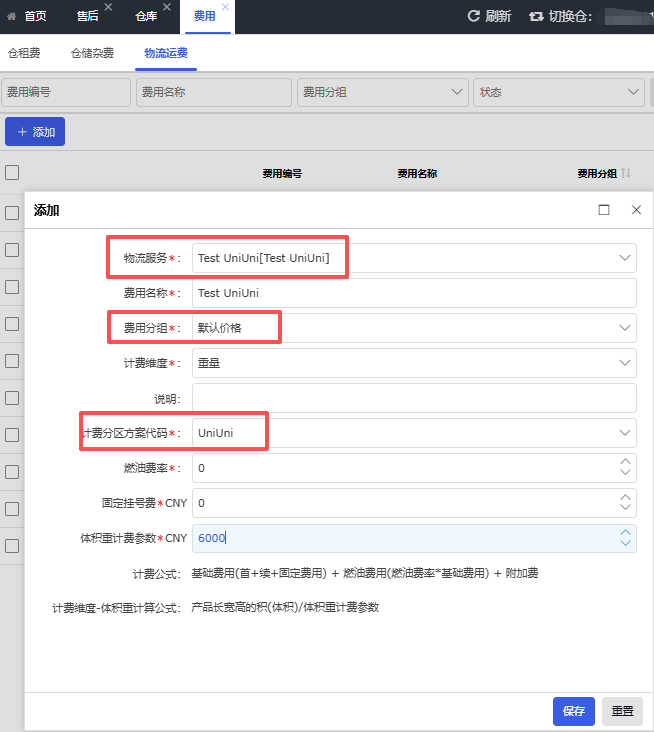Click the 重置 button
The width and height of the screenshot is (654, 732).
click(x=622, y=711)
